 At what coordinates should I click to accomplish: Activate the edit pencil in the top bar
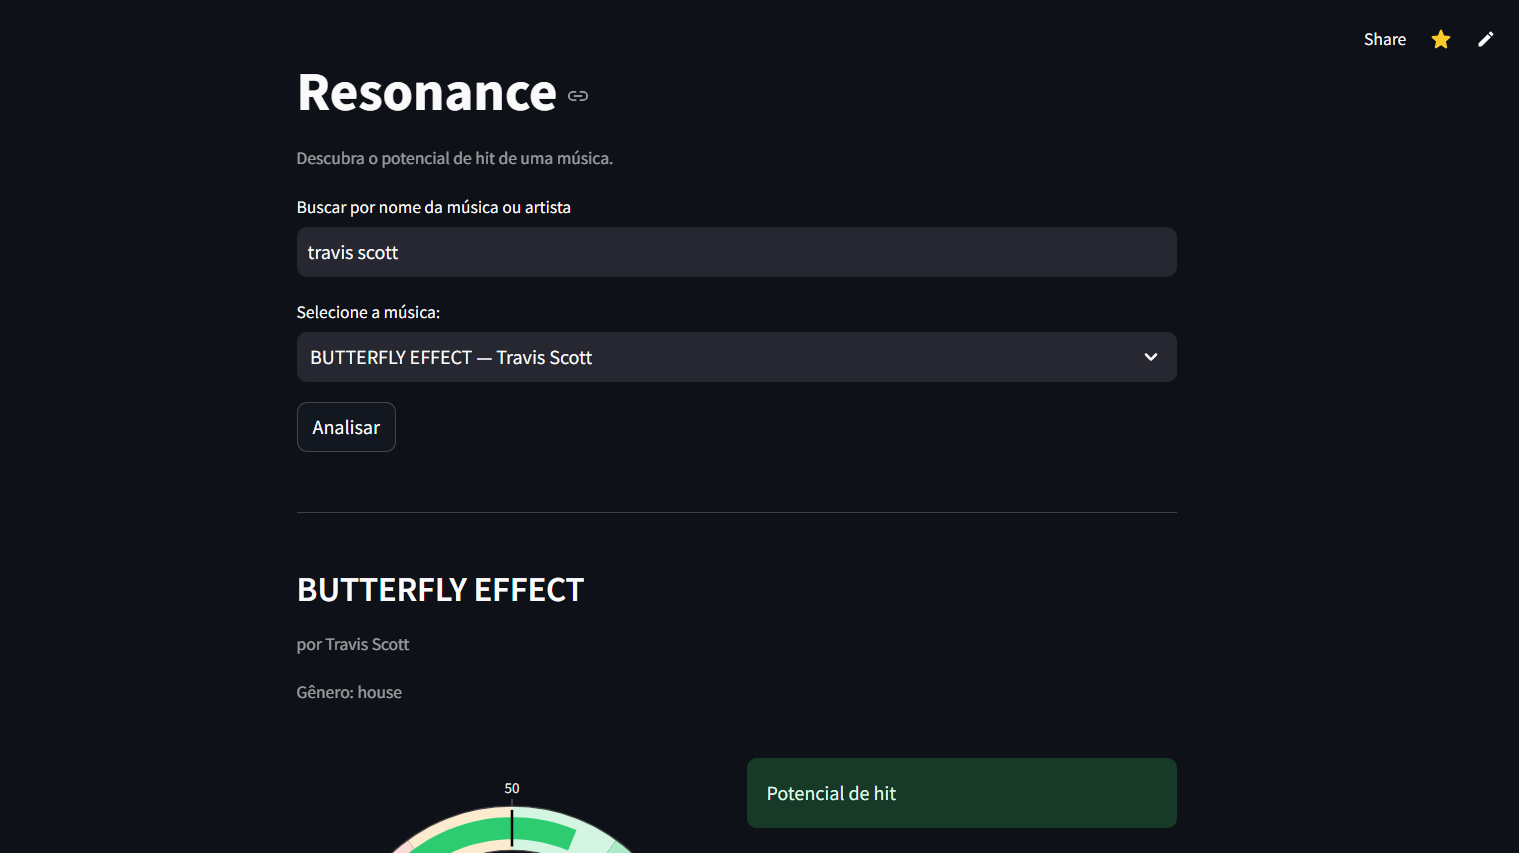coord(1485,39)
